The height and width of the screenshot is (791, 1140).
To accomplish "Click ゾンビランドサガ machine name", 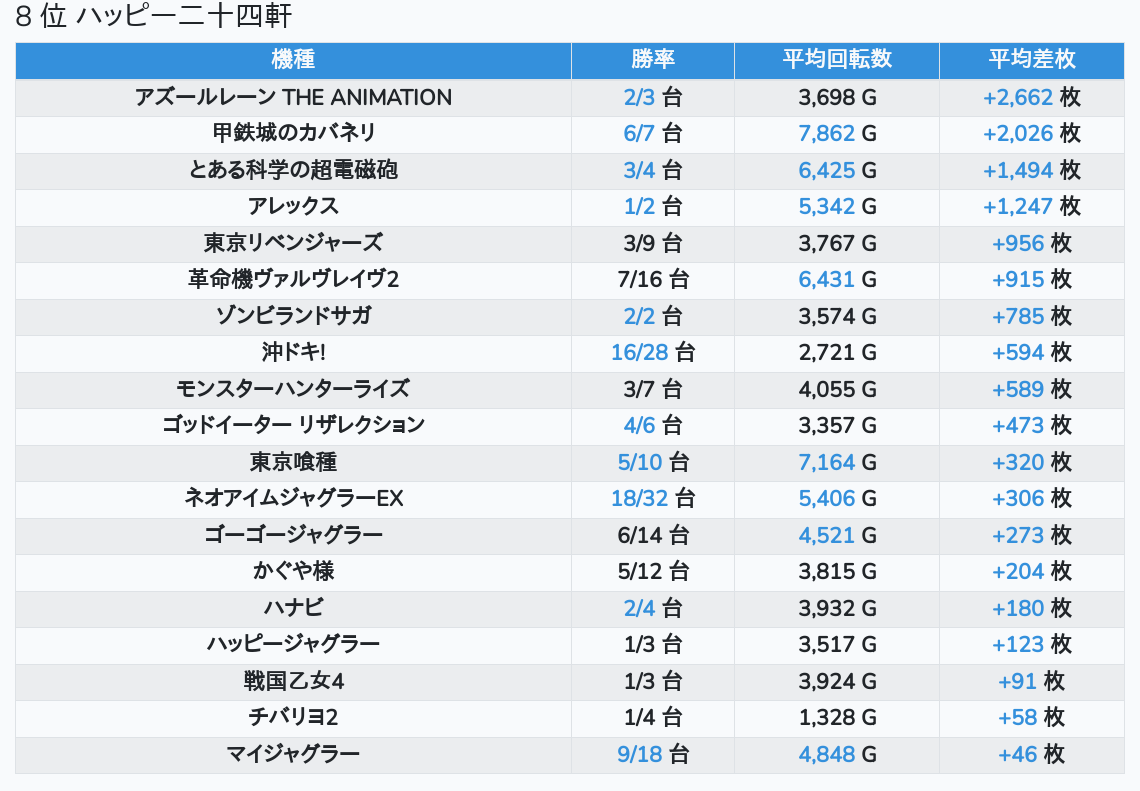I will coord(293,316).
